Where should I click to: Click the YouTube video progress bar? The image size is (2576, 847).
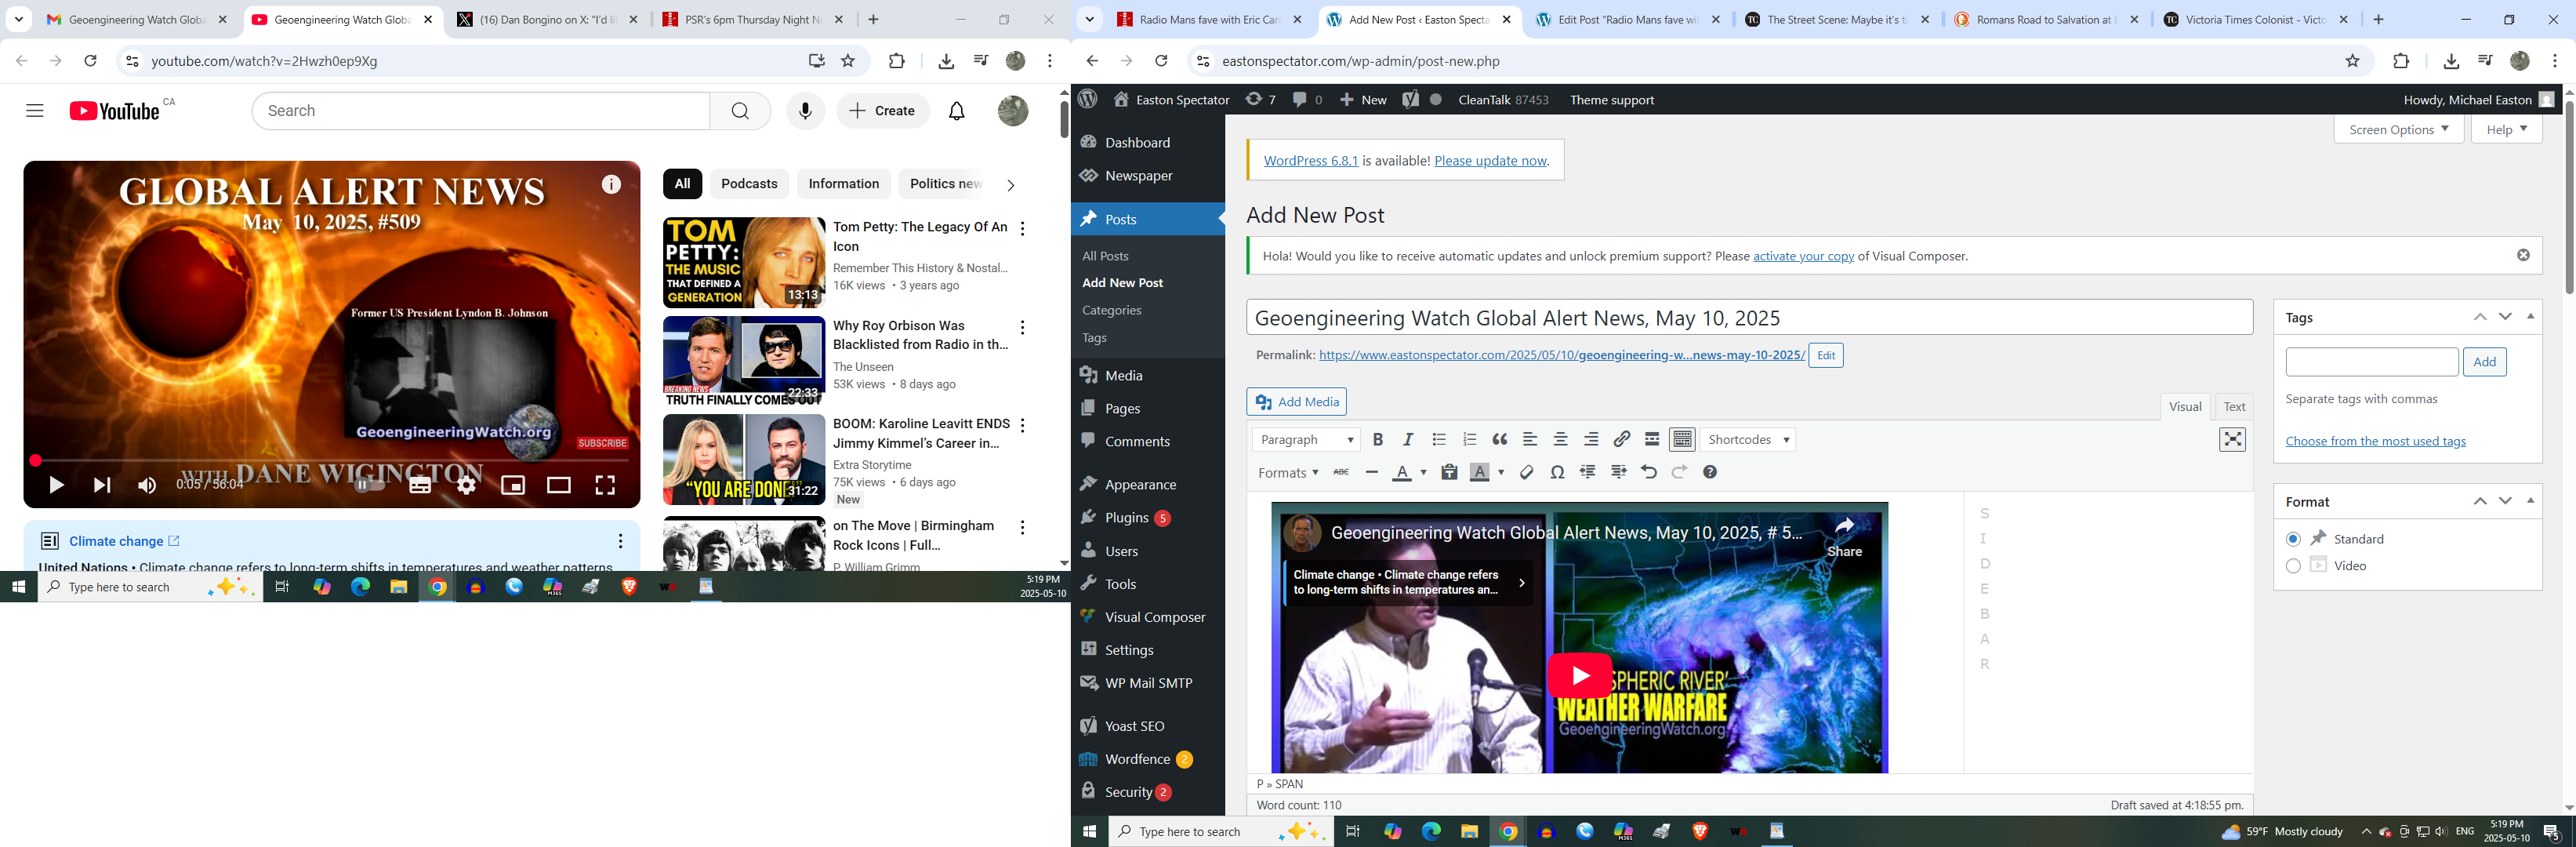pos(330,461)
